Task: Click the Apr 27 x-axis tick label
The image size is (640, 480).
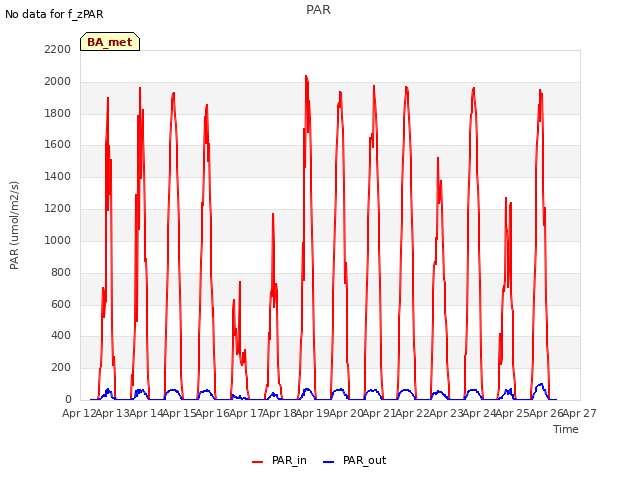Action: [580, 413]
